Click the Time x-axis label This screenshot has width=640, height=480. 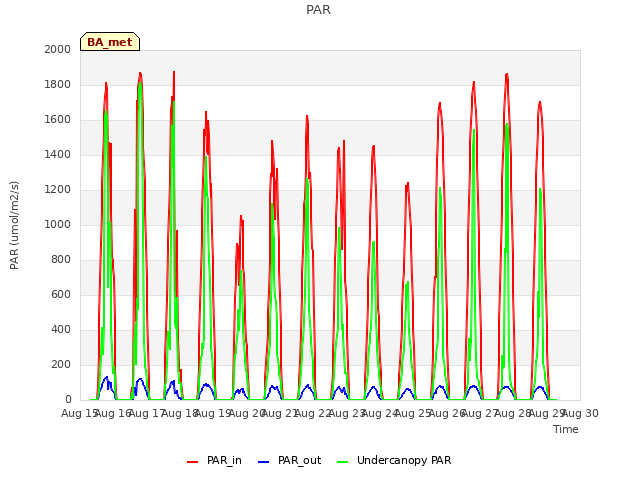coord(566,429)
